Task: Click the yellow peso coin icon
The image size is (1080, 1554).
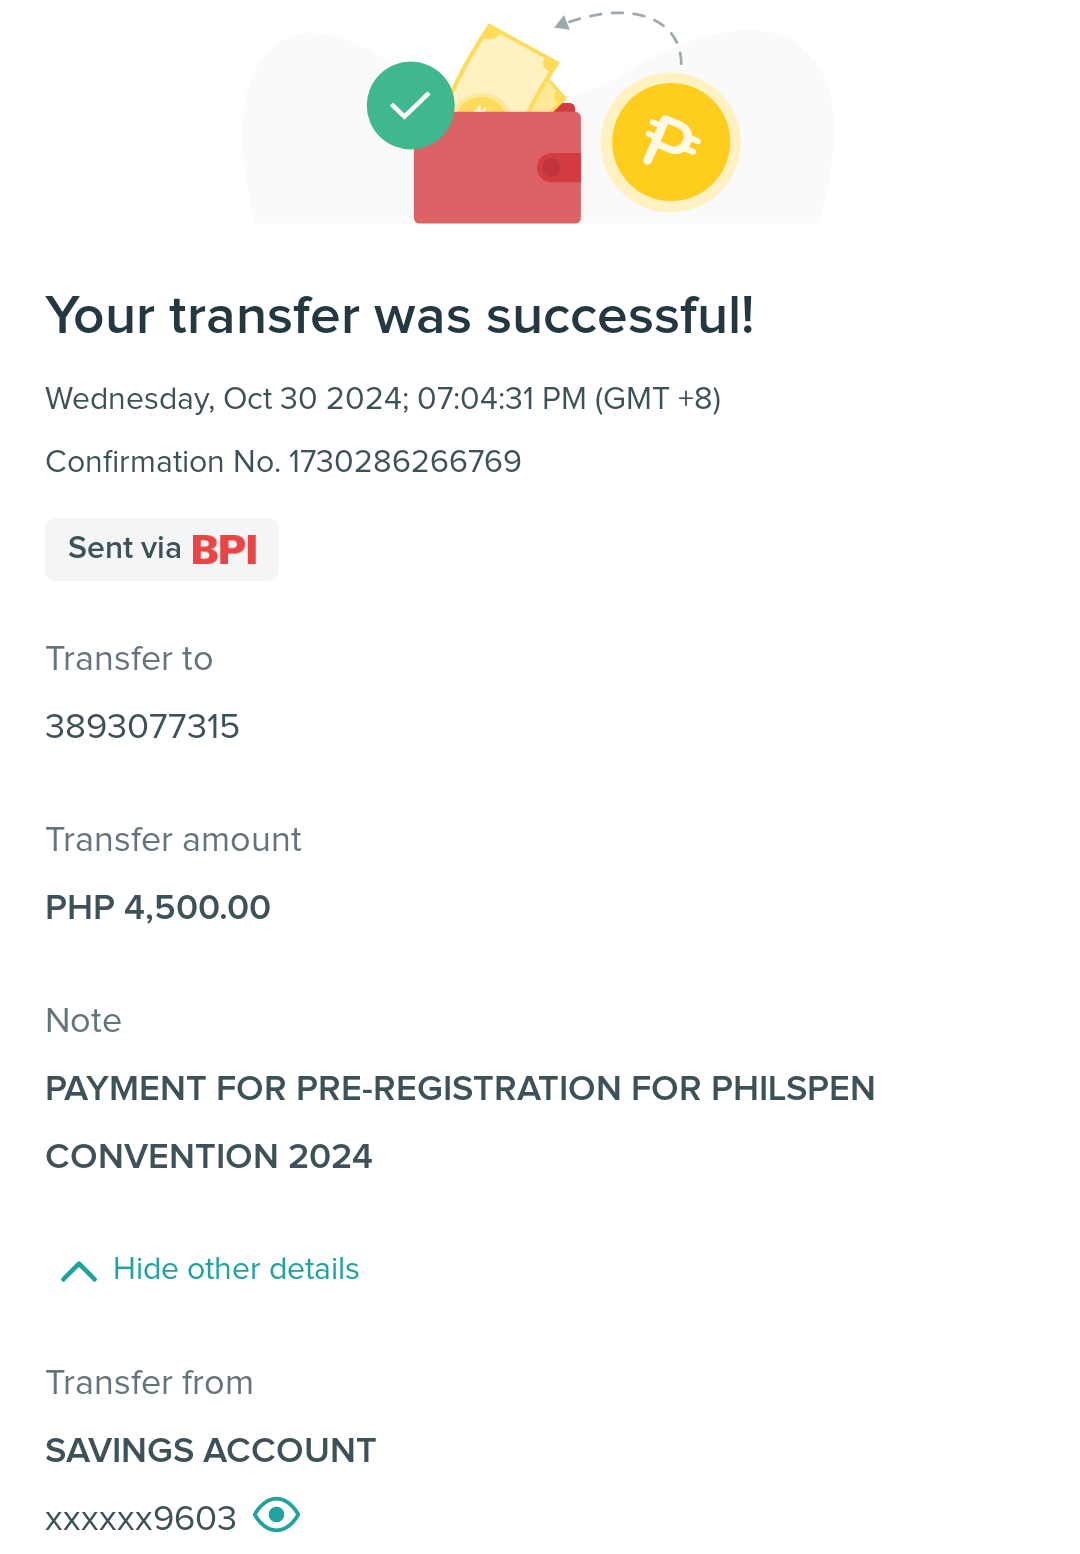Action: point(670,142)
